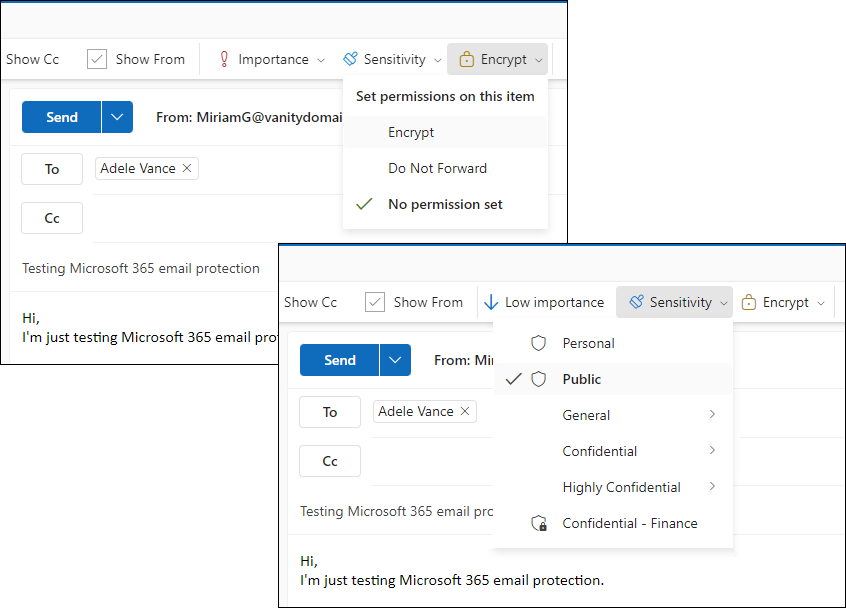Select the Highly Confidential sensitivity label
Screen dimensions: 846x608
point(613,487)
